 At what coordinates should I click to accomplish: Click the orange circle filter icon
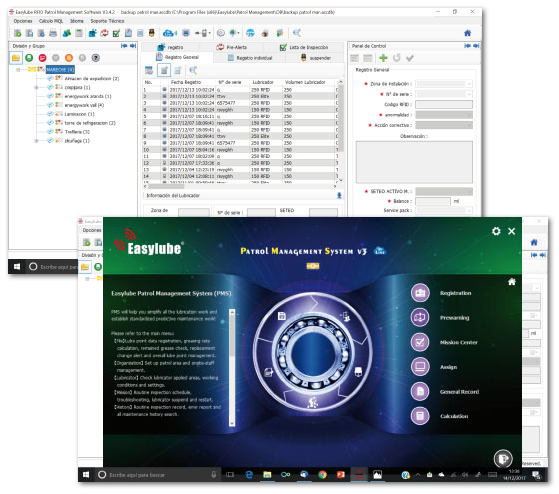click(69, 58)
